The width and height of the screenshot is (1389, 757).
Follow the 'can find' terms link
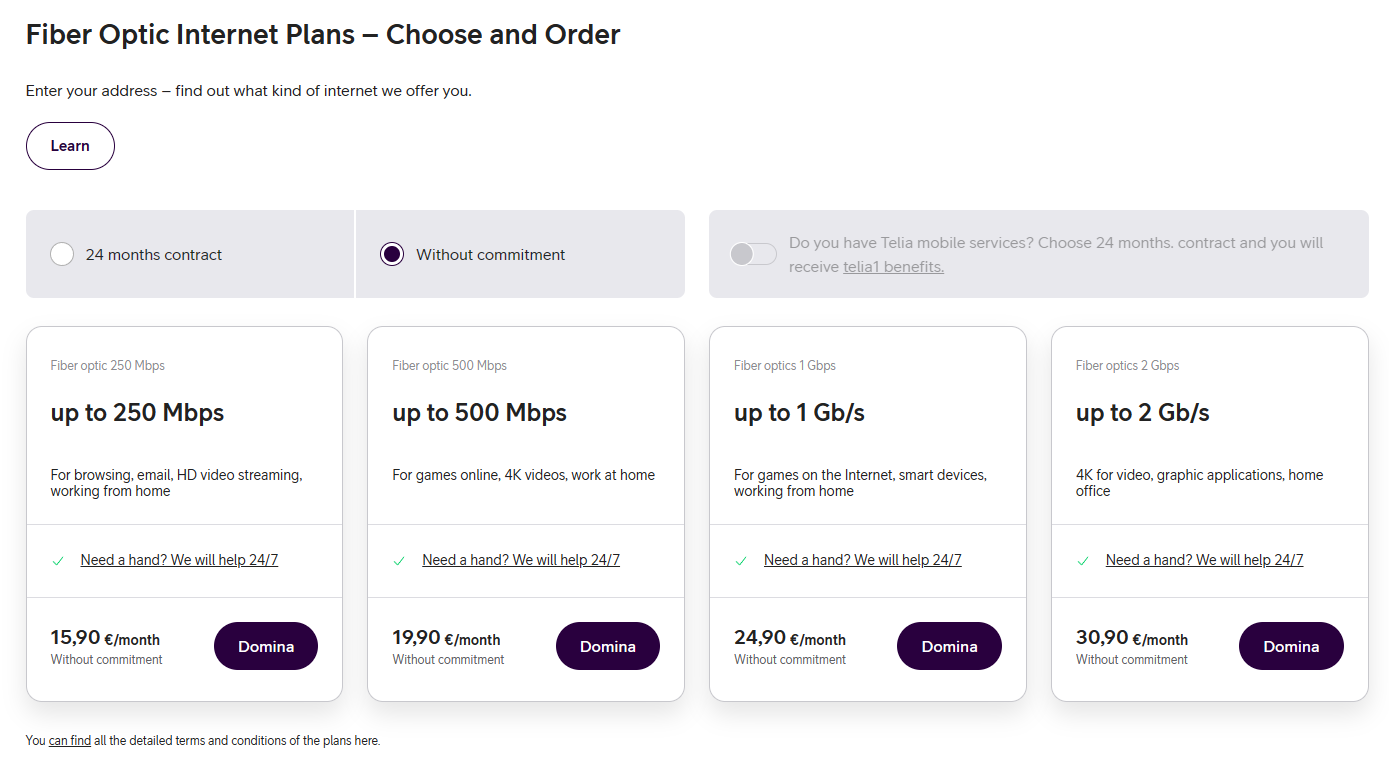pos(70,741)
